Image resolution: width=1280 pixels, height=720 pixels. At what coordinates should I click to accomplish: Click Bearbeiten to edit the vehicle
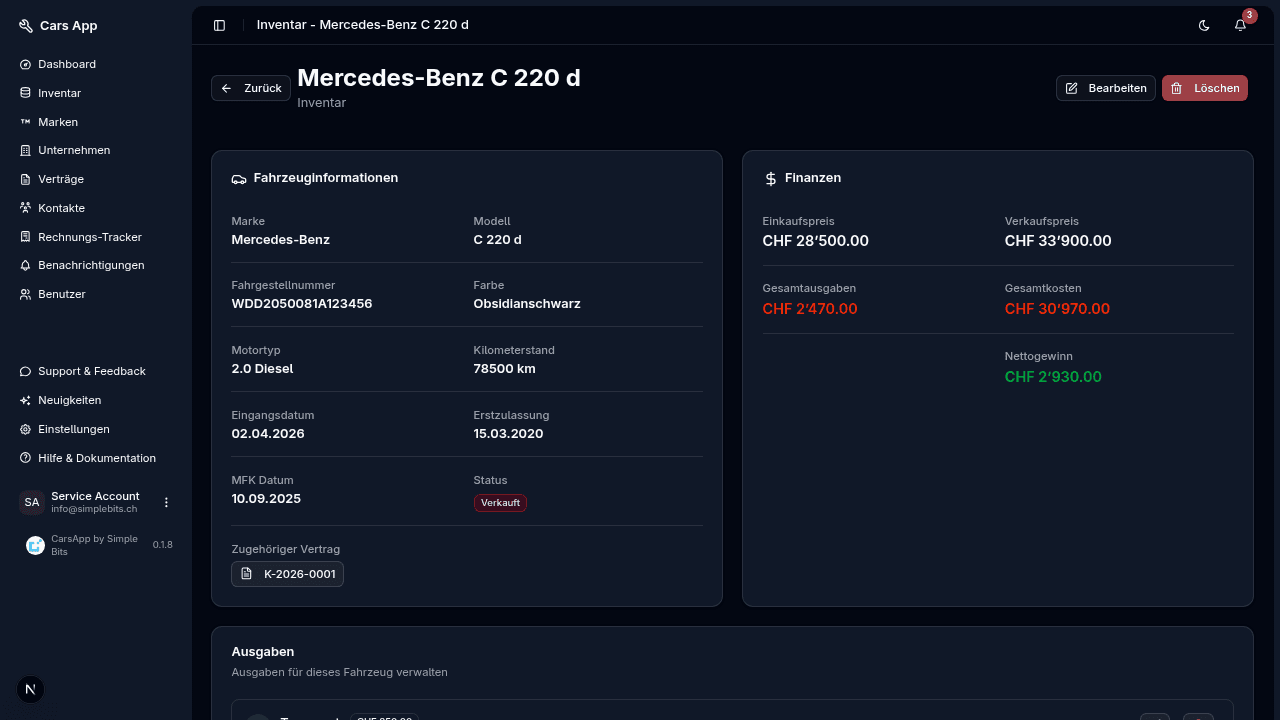coord(1106,88)
